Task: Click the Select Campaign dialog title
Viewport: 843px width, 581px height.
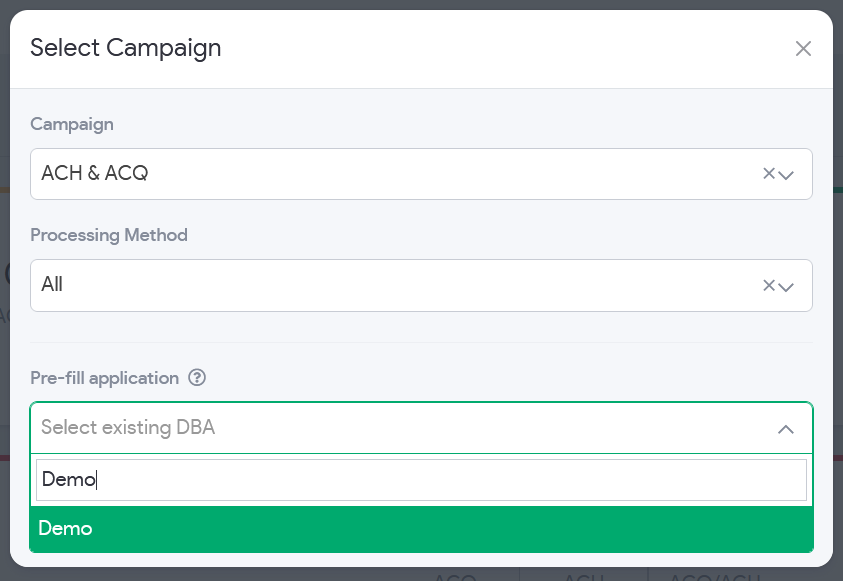Action: pos(126,48)
